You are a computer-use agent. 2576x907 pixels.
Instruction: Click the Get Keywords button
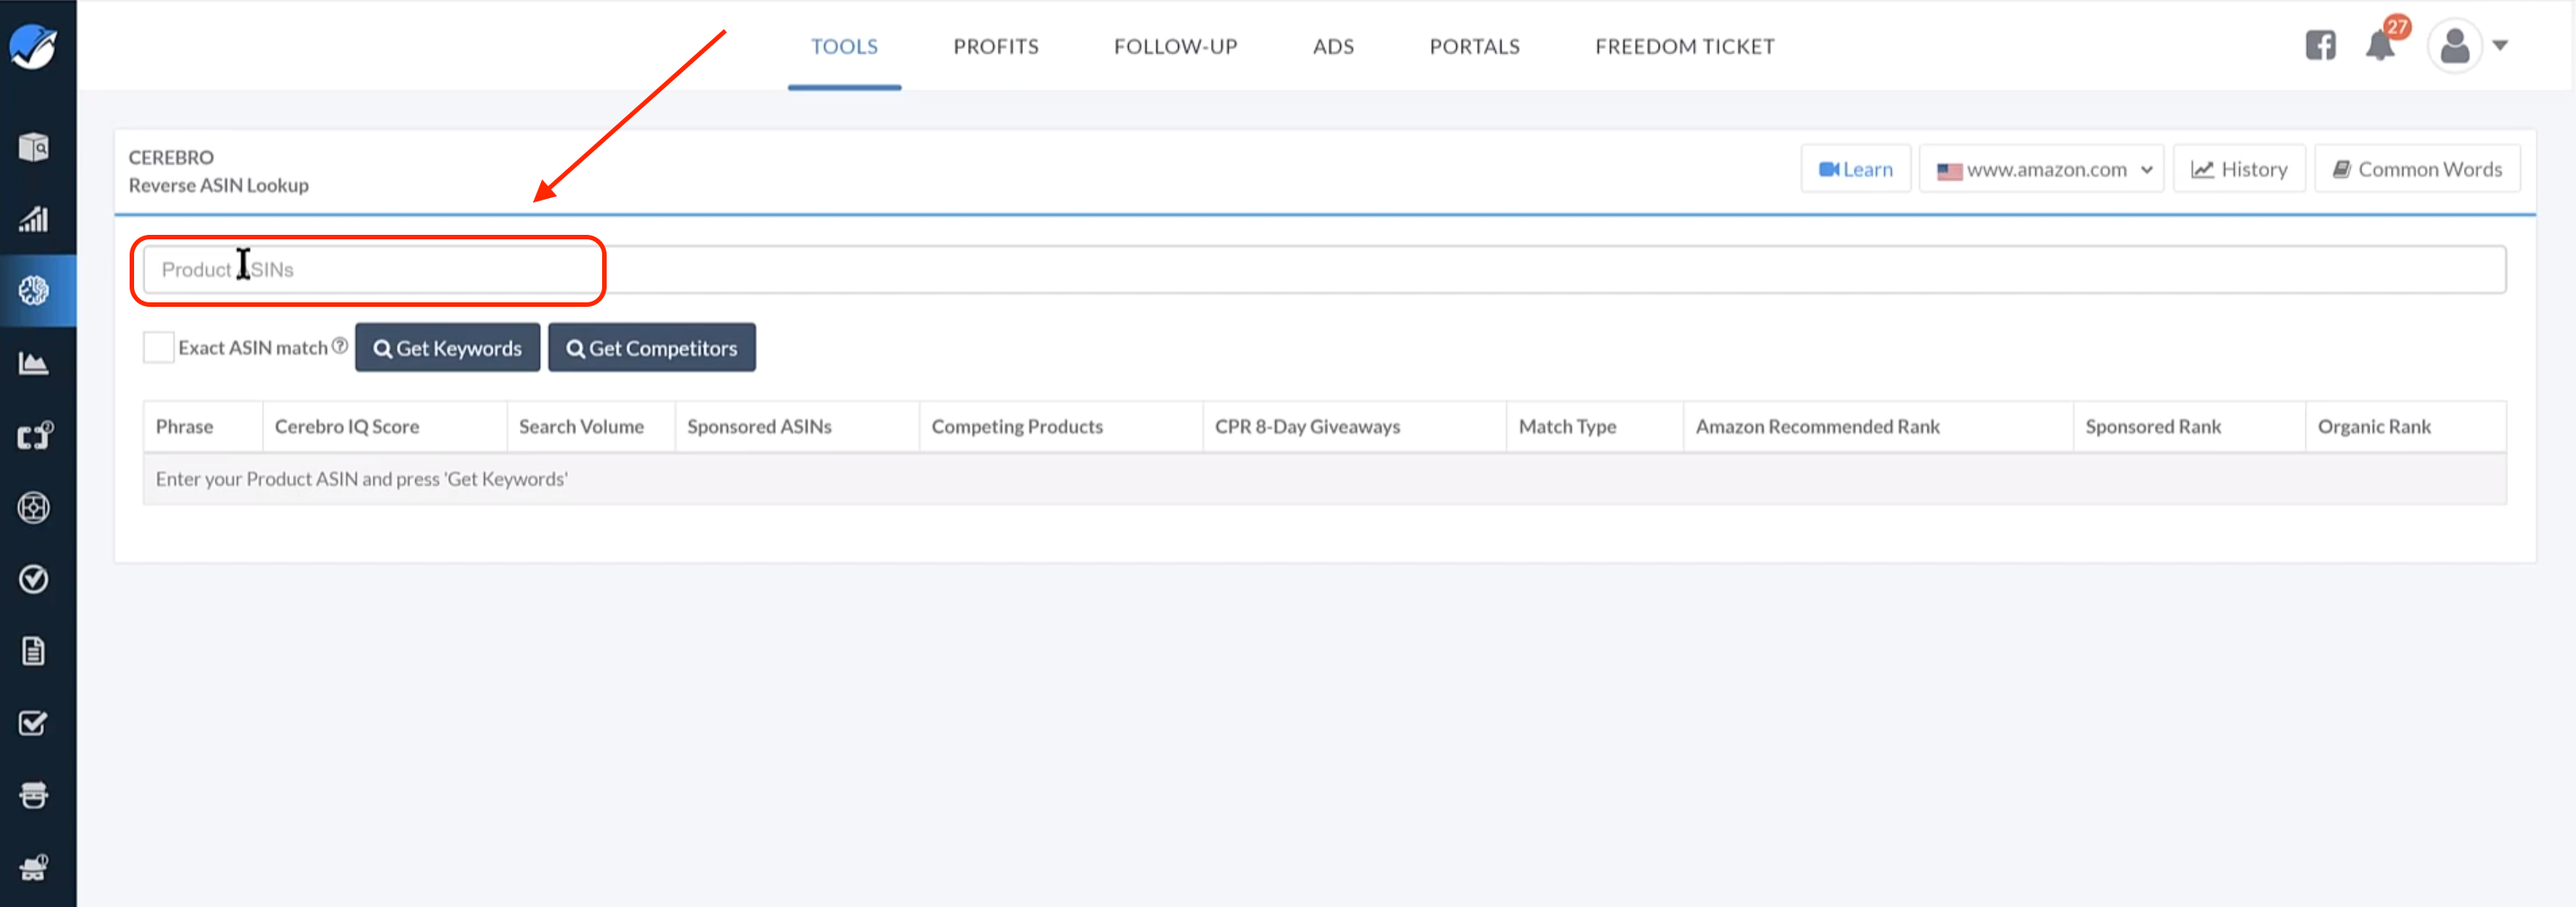click(447, 347)
